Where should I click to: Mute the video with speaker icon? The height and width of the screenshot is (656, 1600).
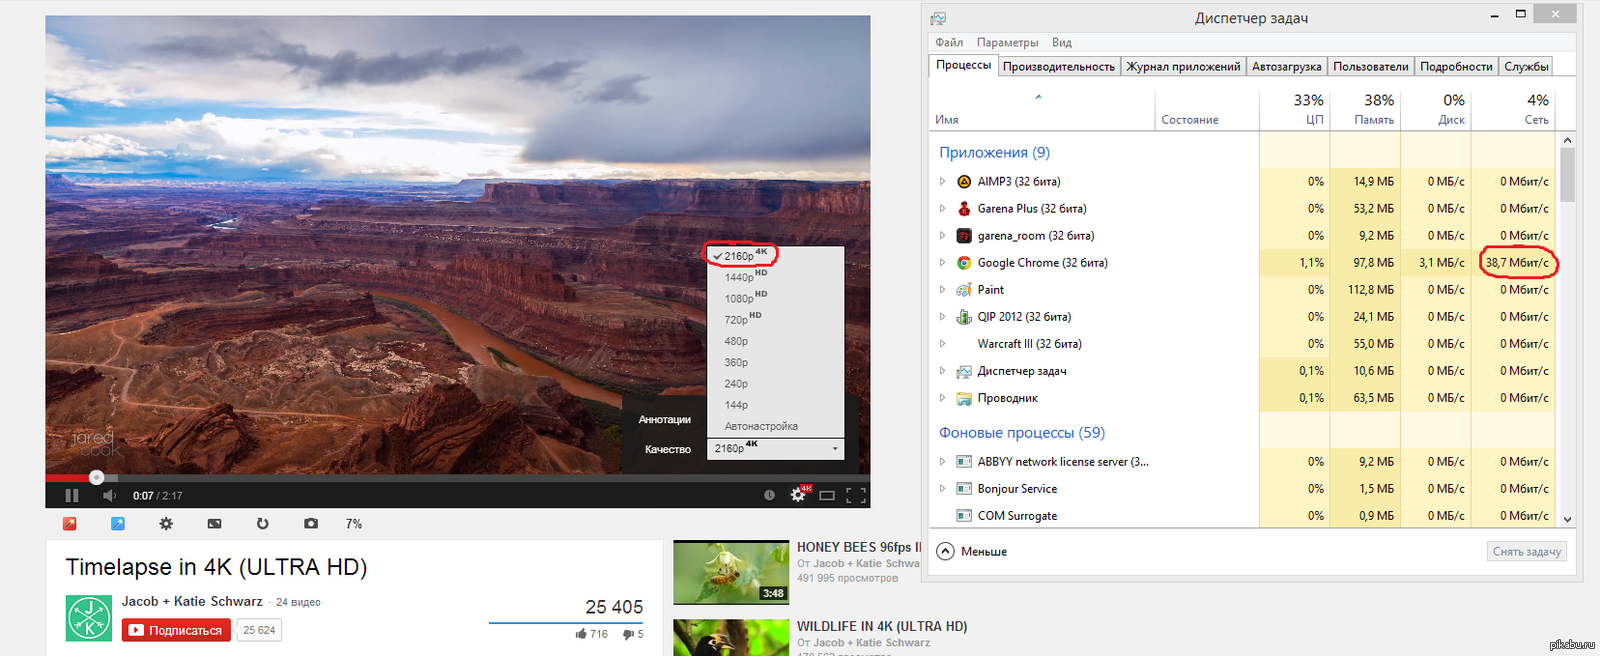tap(110, 495)
